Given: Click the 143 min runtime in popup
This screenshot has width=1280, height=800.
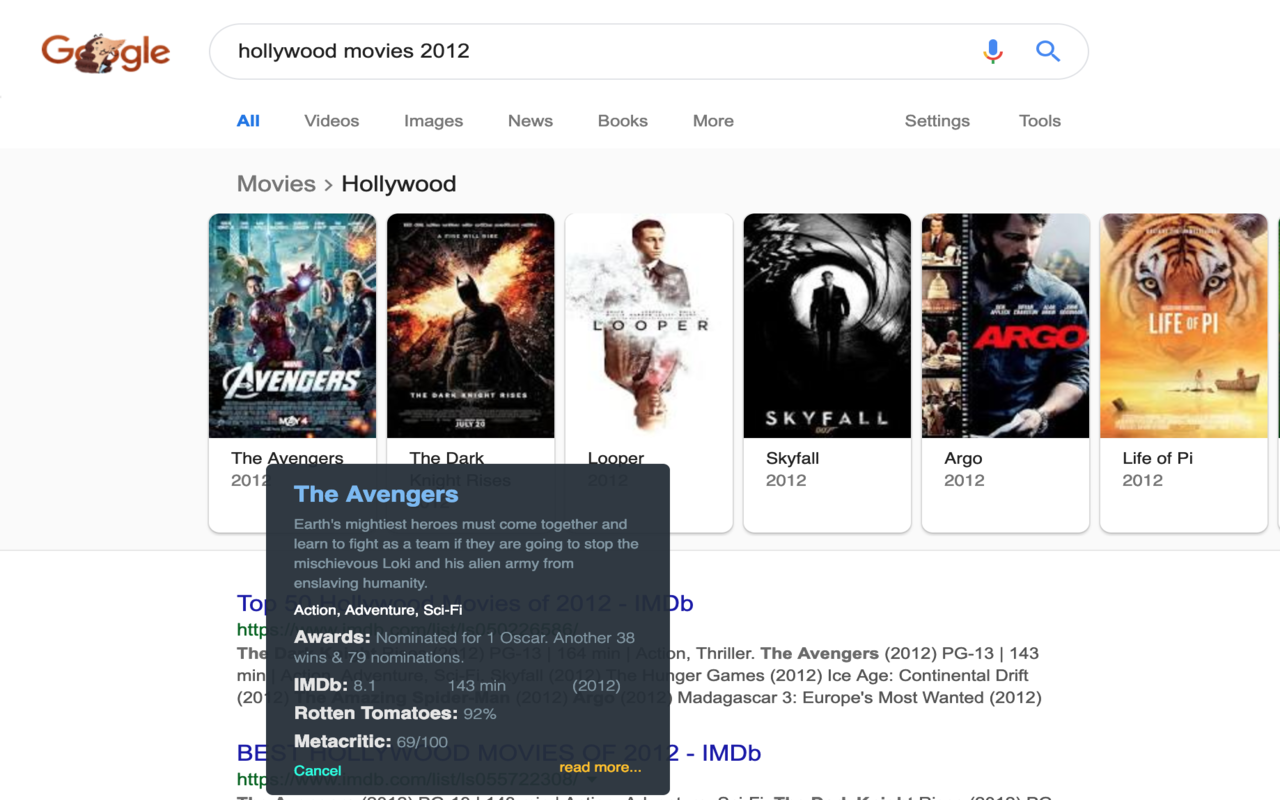Looking at the screenshot, I should pyautogui.click(x=477, y=685).
